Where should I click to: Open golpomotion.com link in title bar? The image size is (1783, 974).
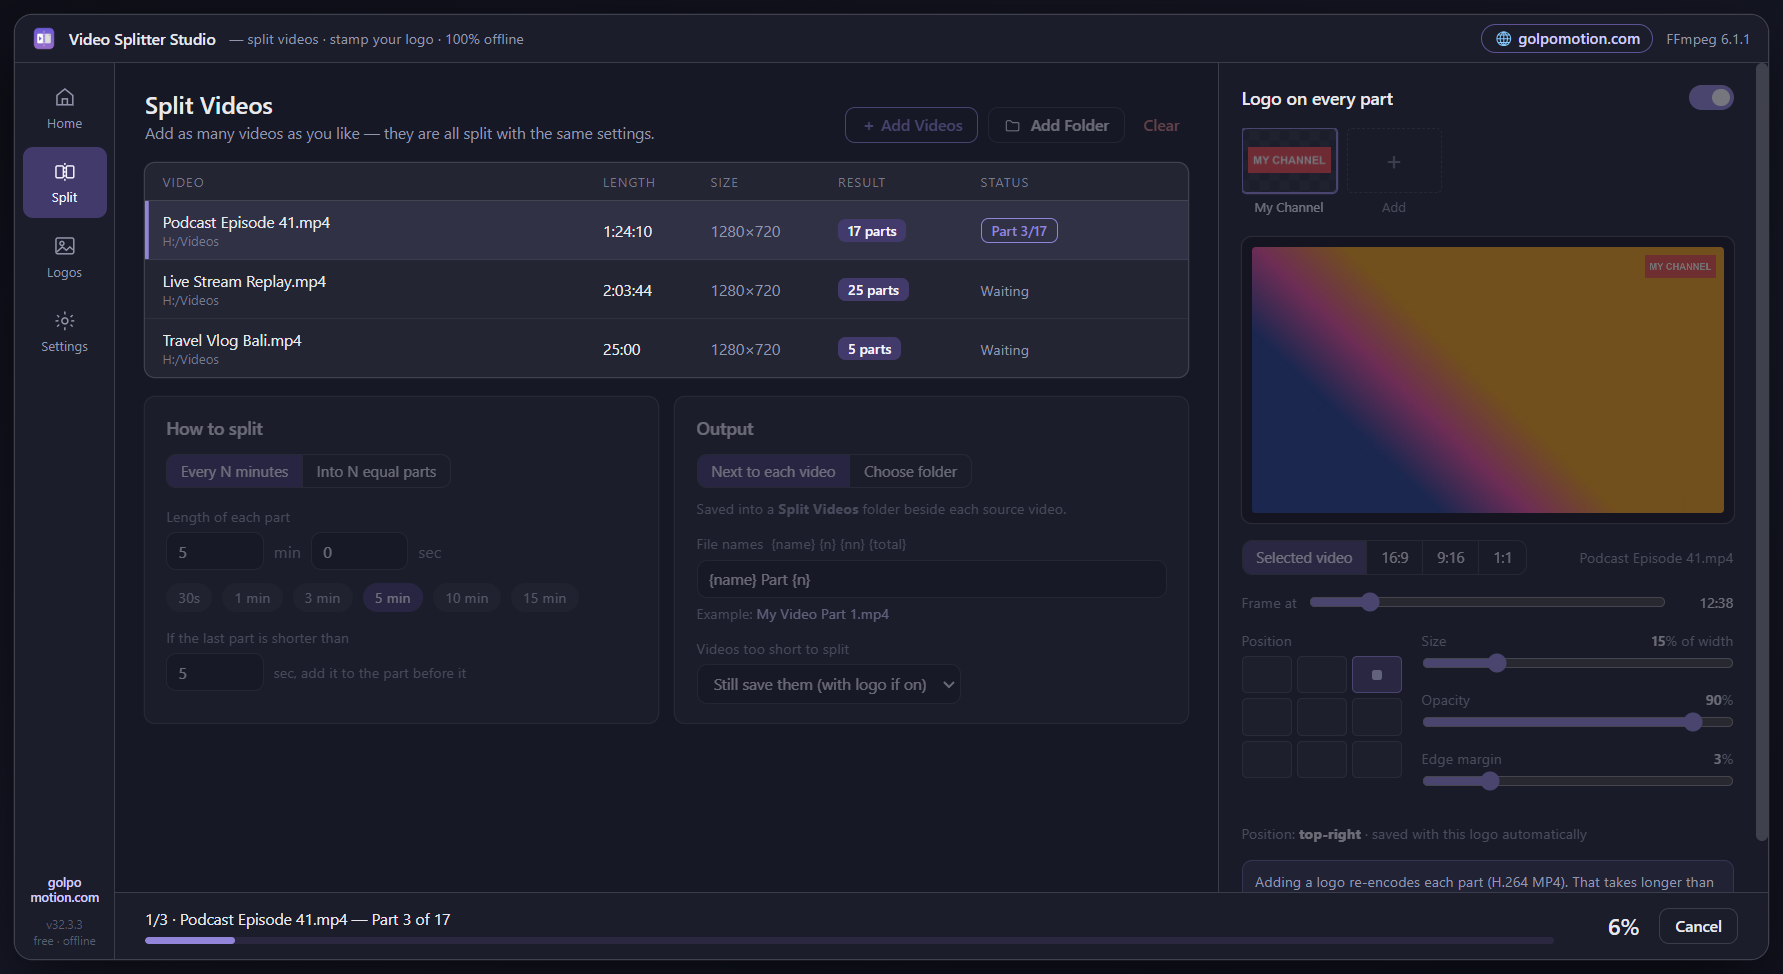[x=1567, y=39]
